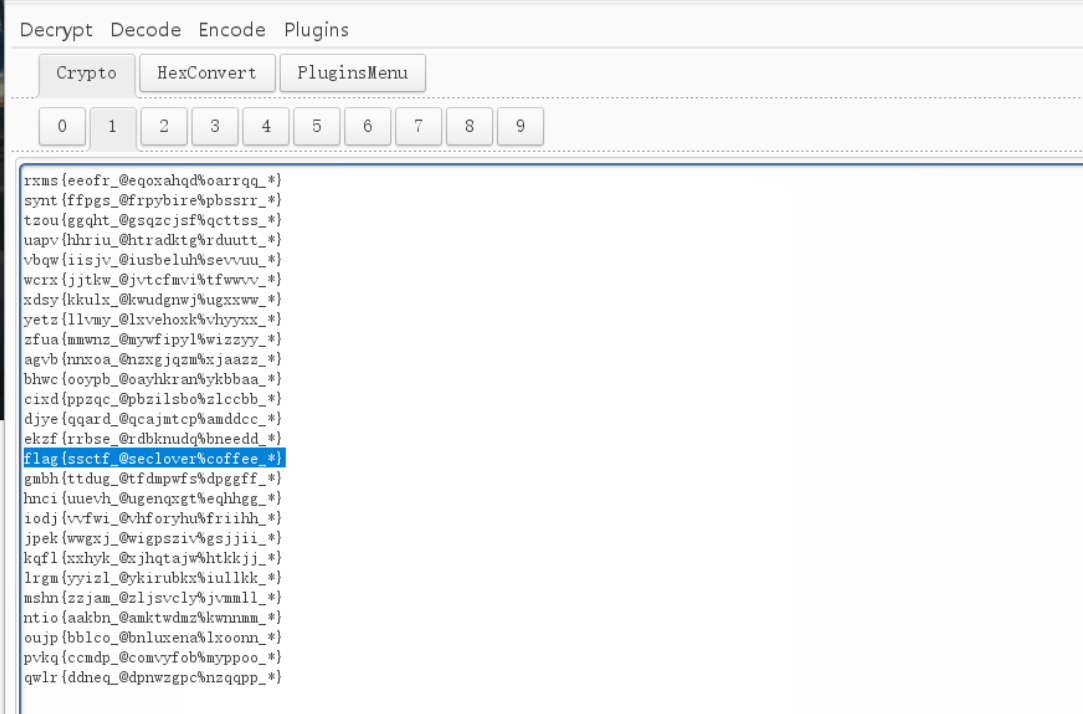The image size is (1083, 714).
Task: Click the line starting with iodj{vvfwi
Action: 153,519
